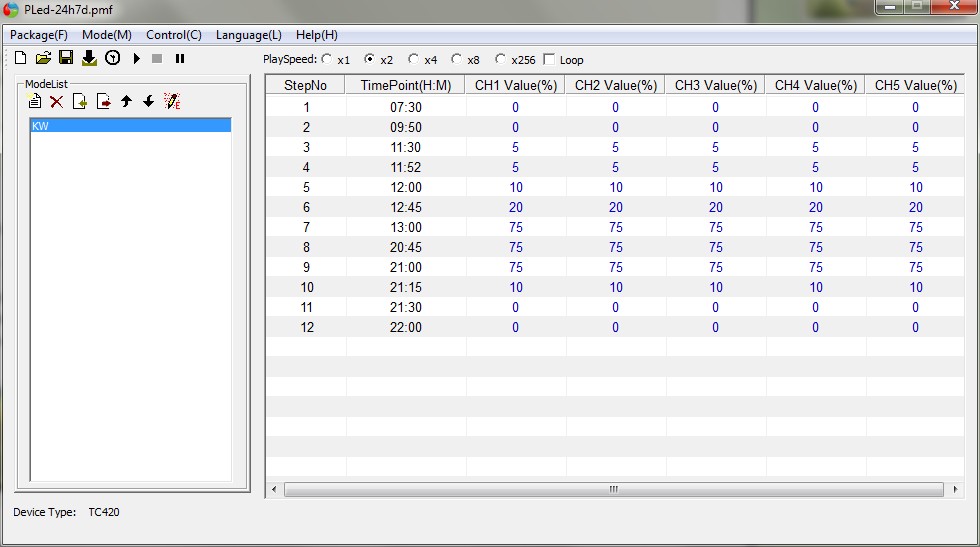
Task: Click CH2 value 5 in step 3
Action: tap(616, 148)
